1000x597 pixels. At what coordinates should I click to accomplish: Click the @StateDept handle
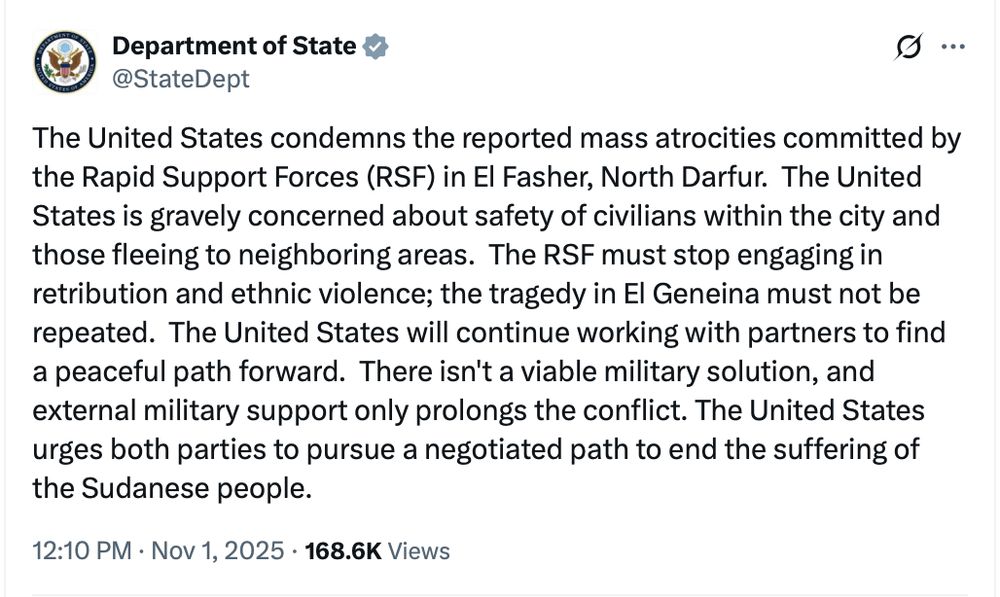click(x=180, y=78)
